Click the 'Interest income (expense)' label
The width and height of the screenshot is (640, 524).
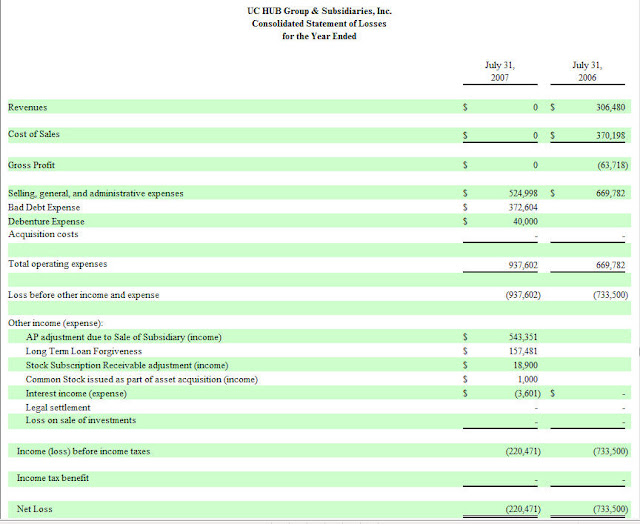pos(76,393)
